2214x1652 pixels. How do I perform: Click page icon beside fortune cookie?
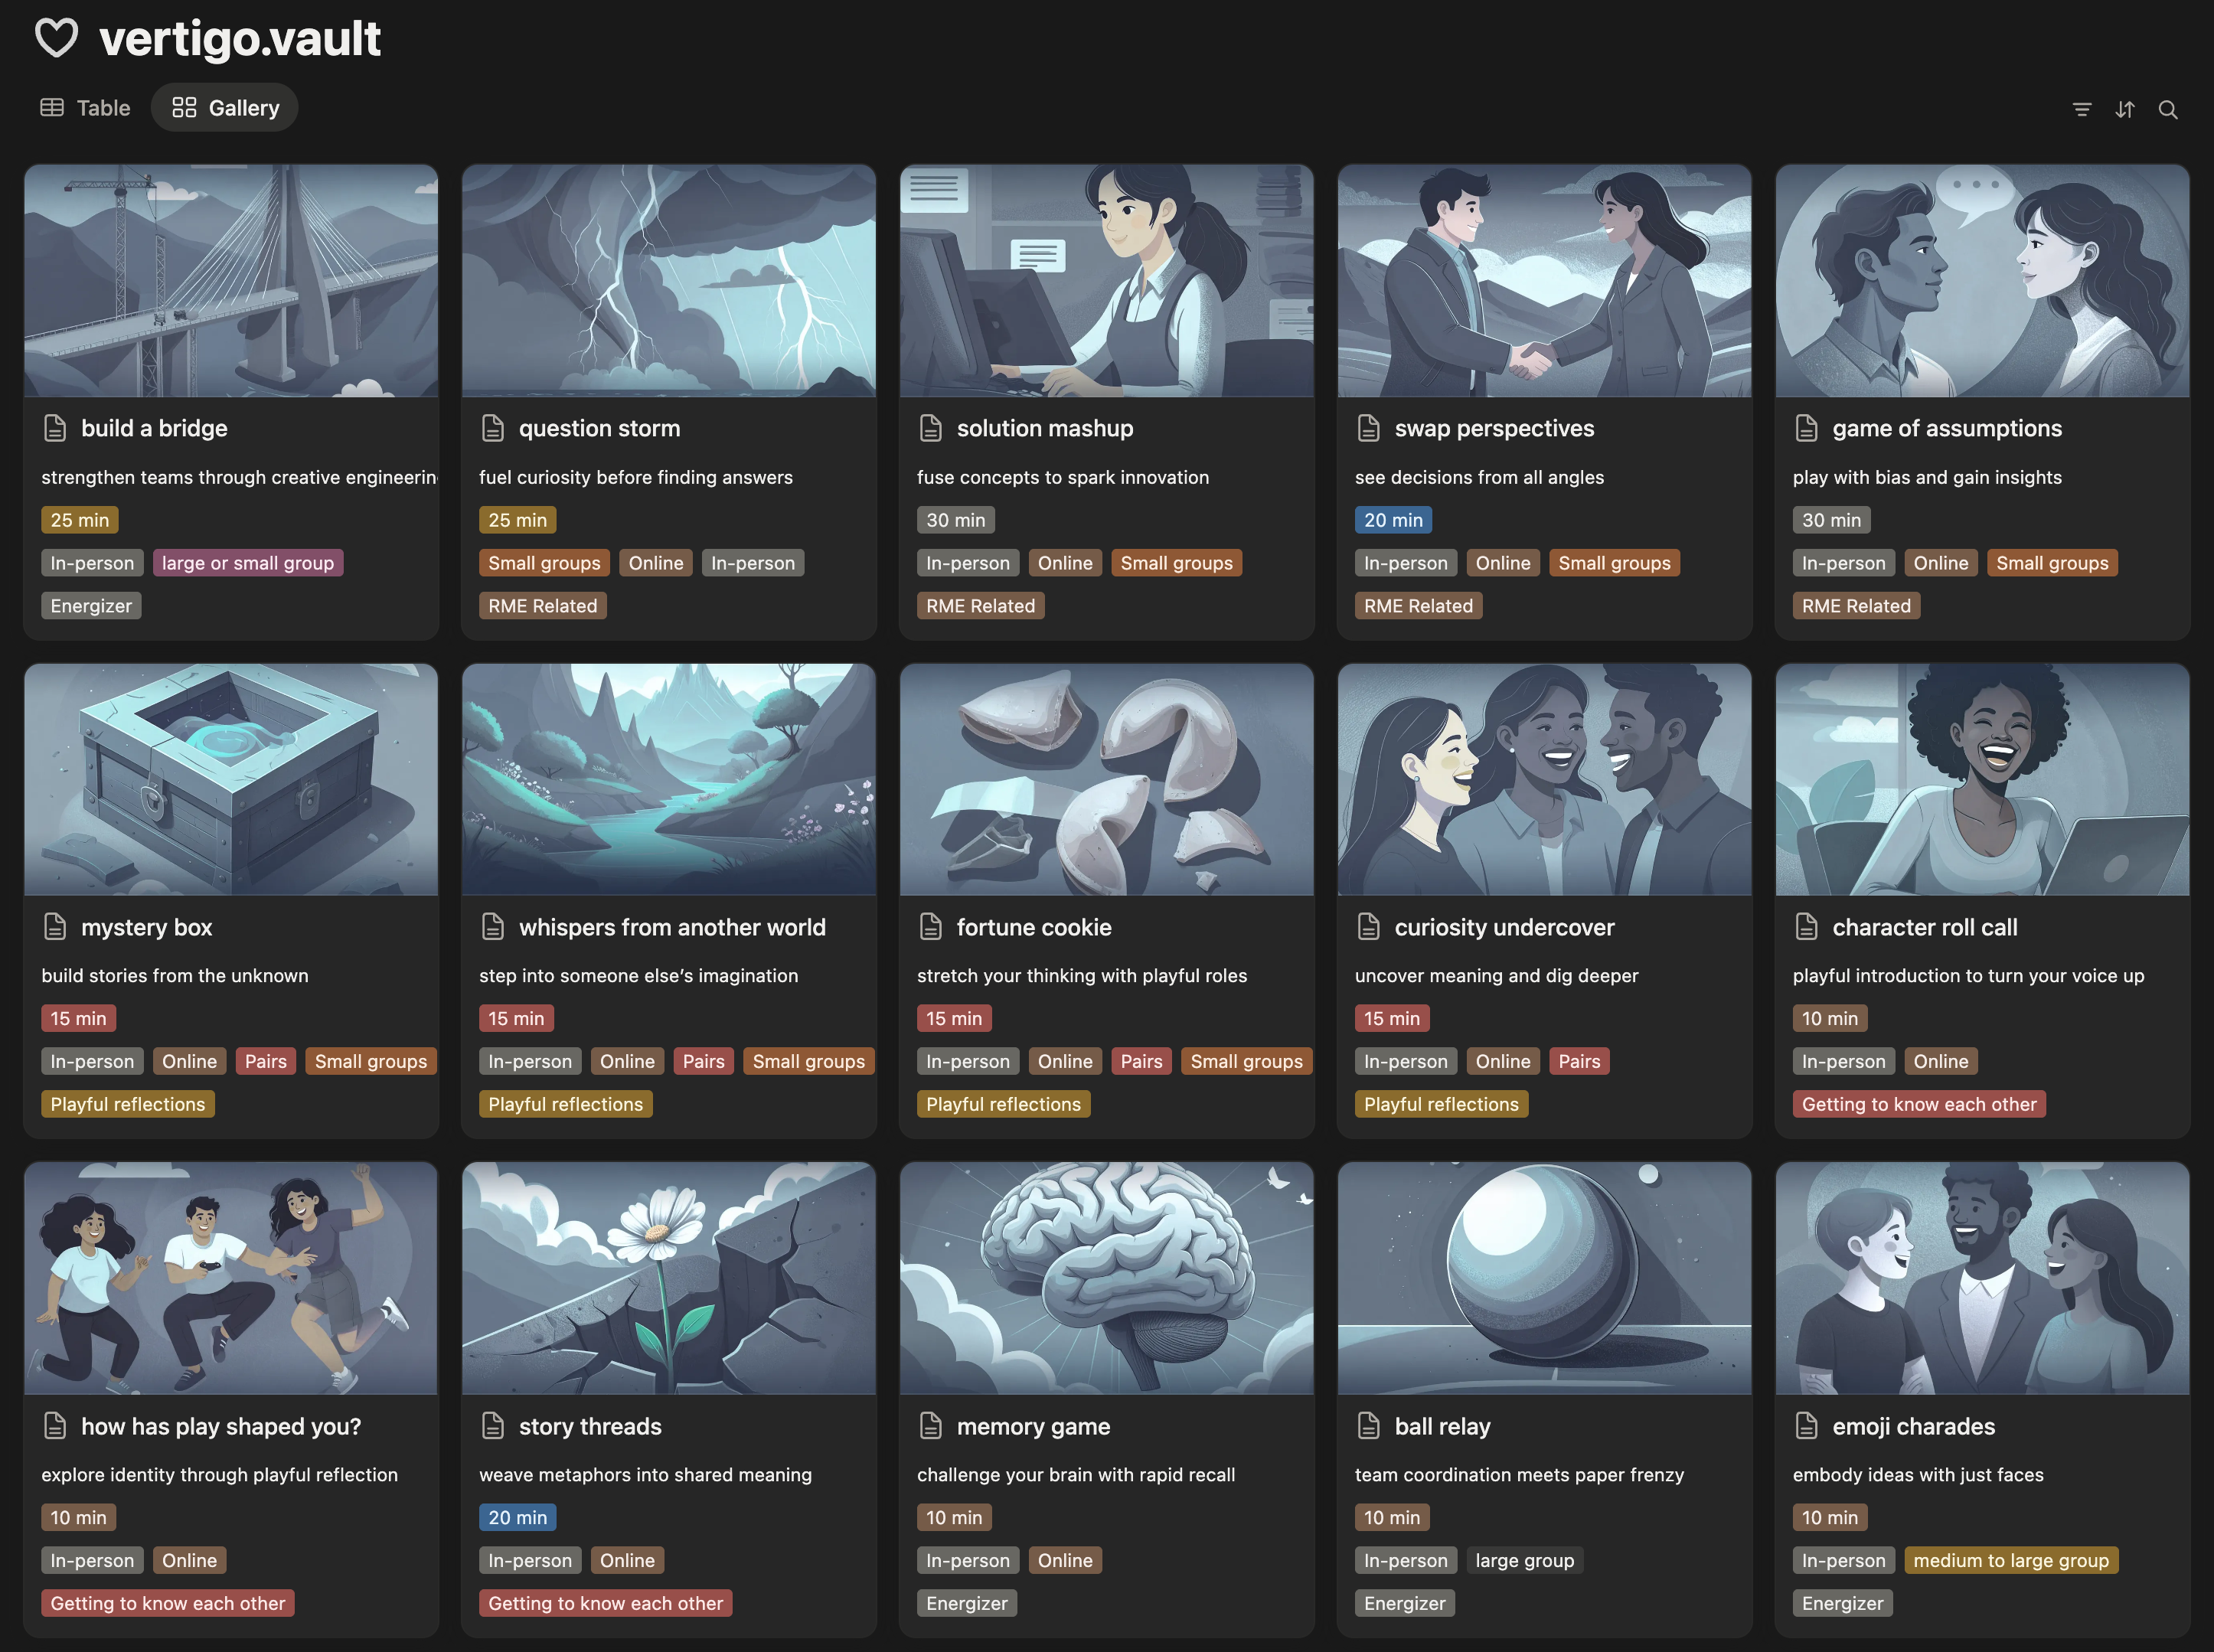pyautogui.click(x=930, y=927)
